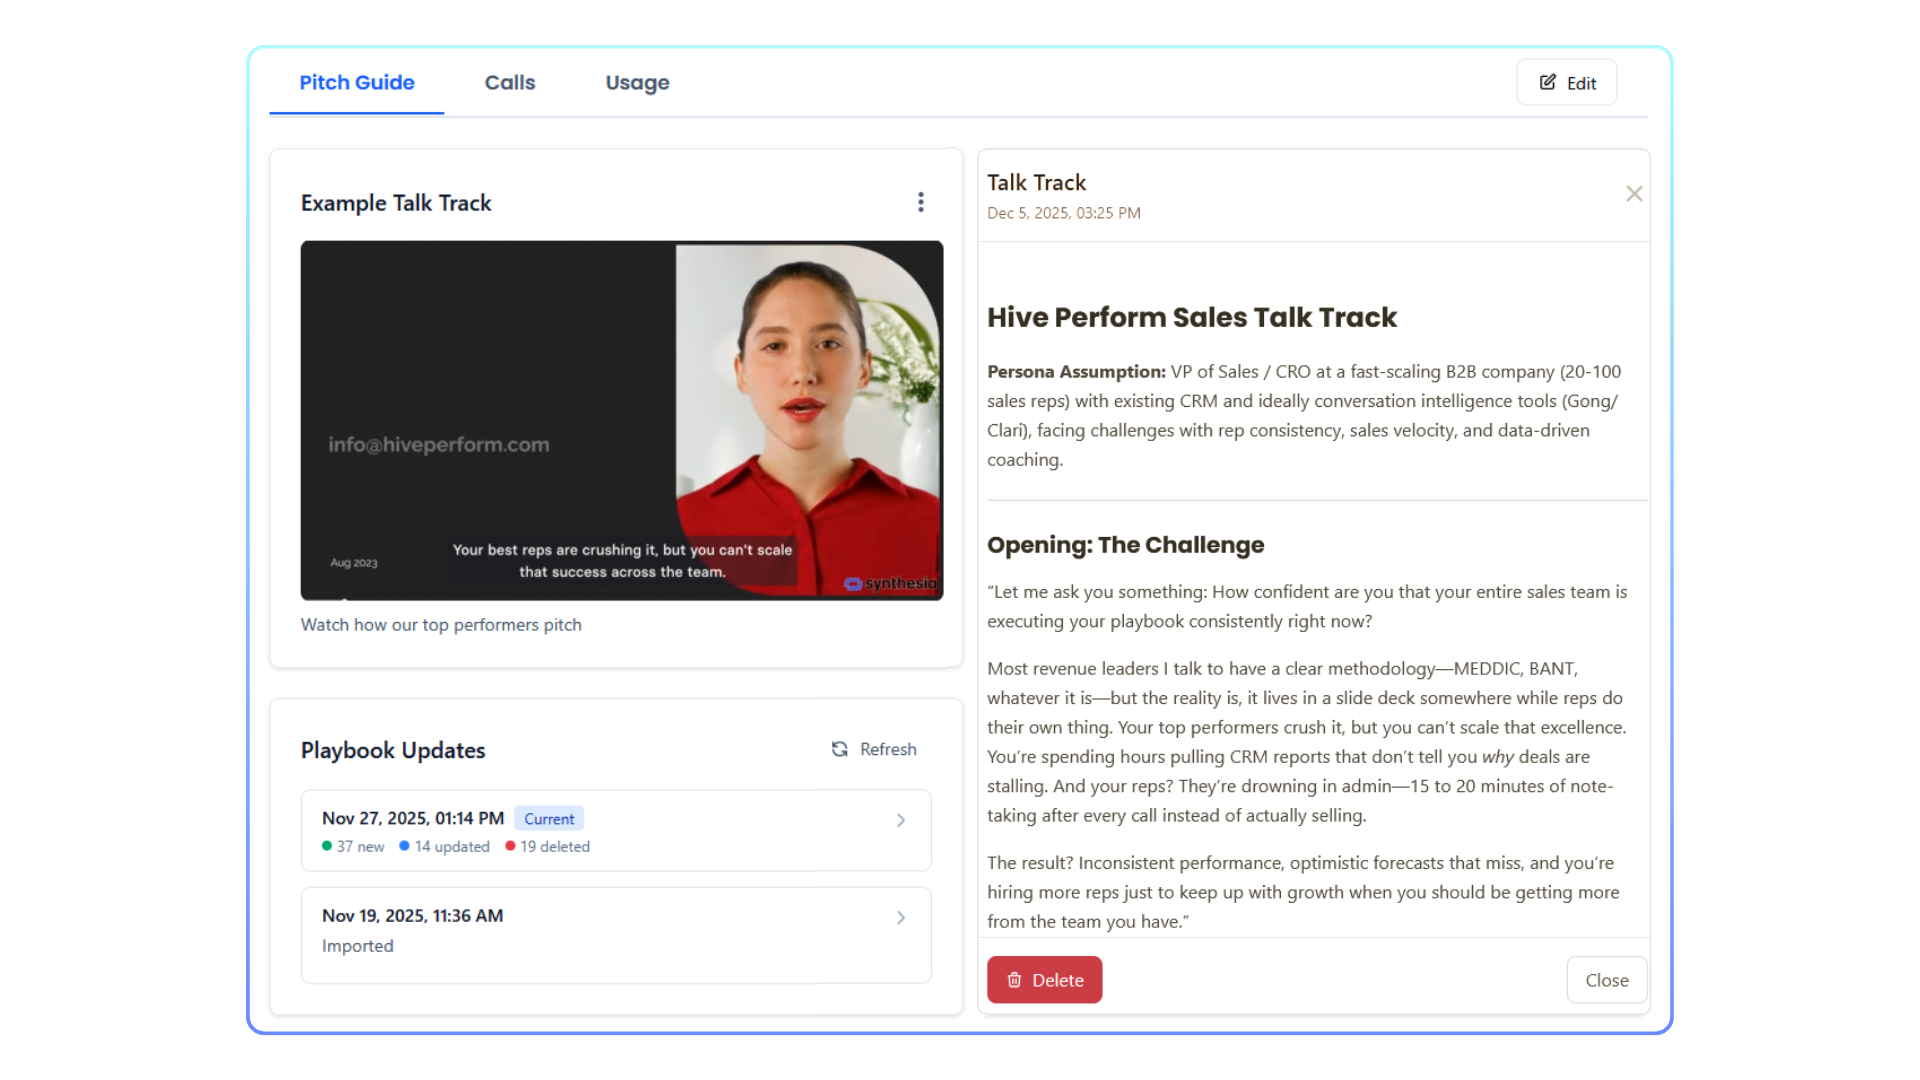Click the refresh arrows icon beside Playbook Updates
The height and width of the screenshot is (1080, 1920).
(x=839, y=749)
